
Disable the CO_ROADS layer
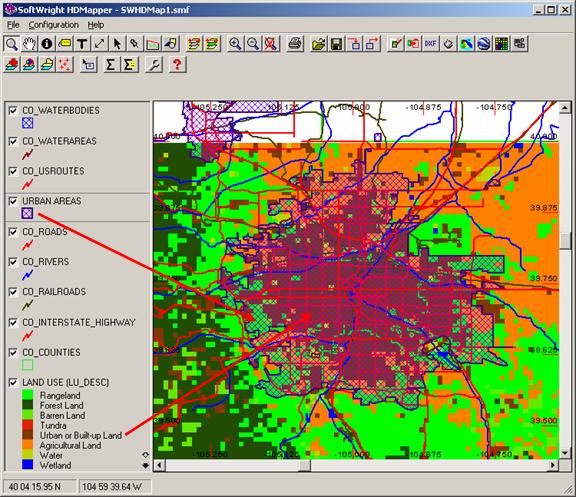tap(13, 232)
